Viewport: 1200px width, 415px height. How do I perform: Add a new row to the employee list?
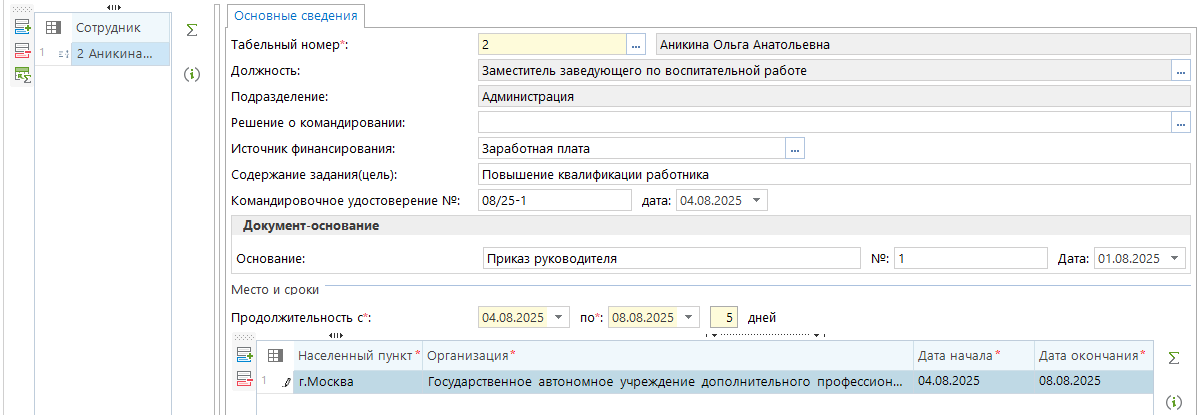pyautogui.click(x=22, y=28)
